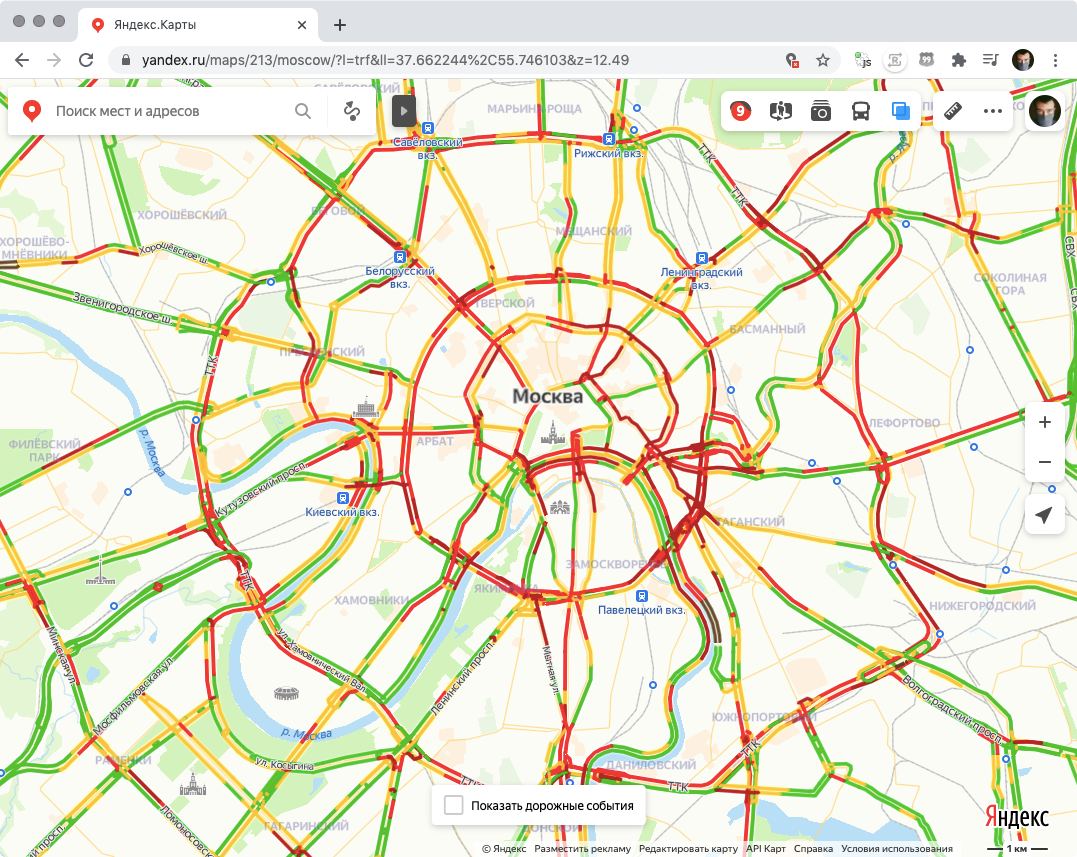1077x857 pixels.
Task: Zoom in with the plus button
Action: pos(1045,422)
